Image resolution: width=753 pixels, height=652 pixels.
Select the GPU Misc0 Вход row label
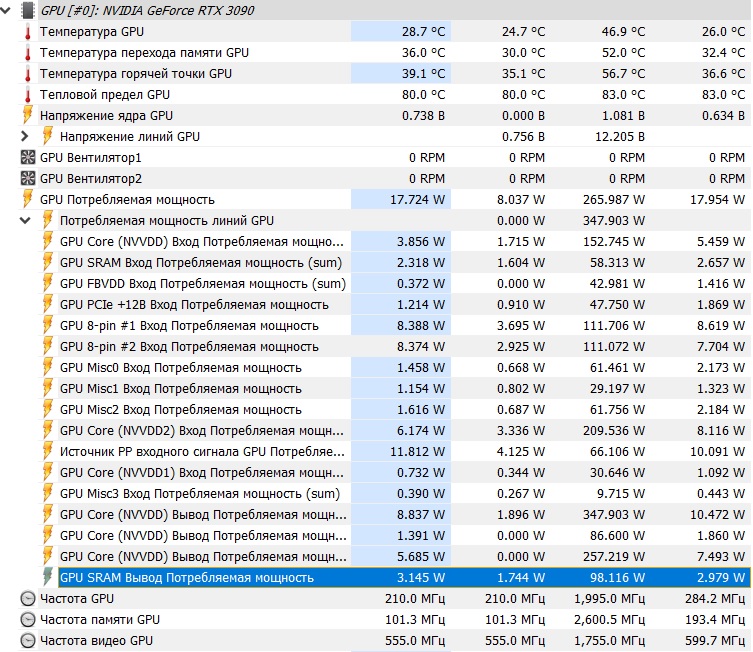pyautogui.click(x=181, y=368)
